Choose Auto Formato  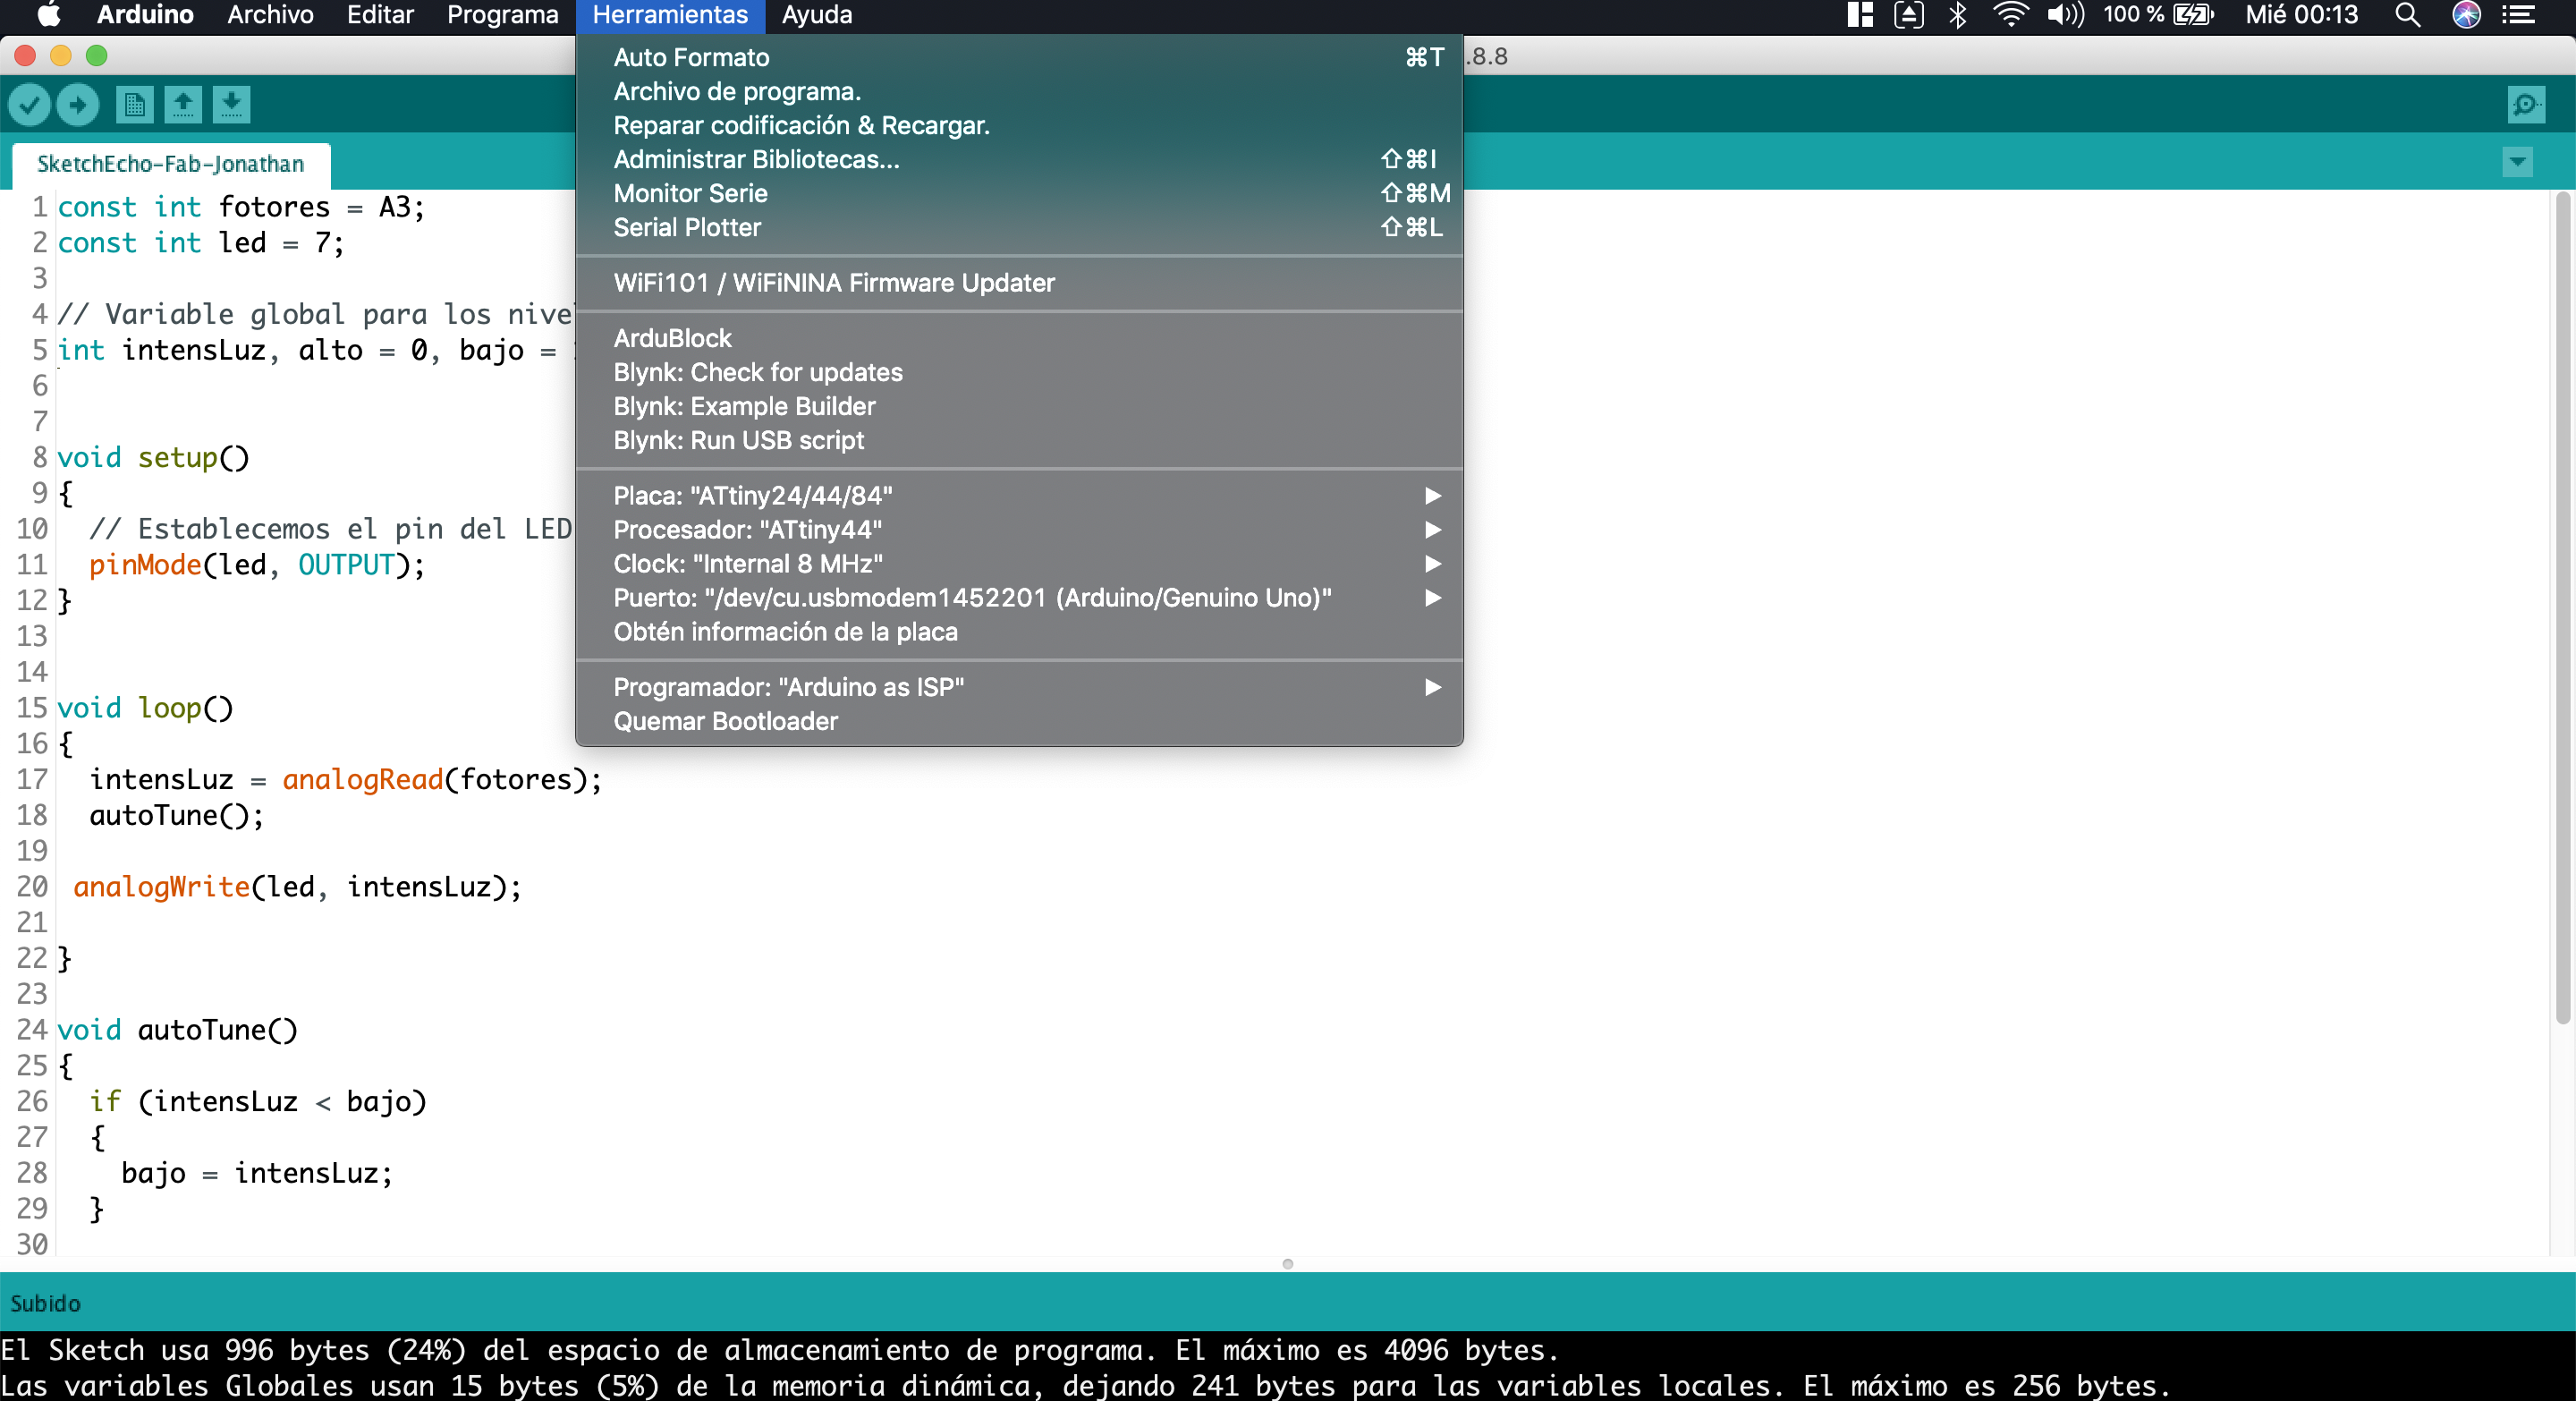click(1019, 57)
